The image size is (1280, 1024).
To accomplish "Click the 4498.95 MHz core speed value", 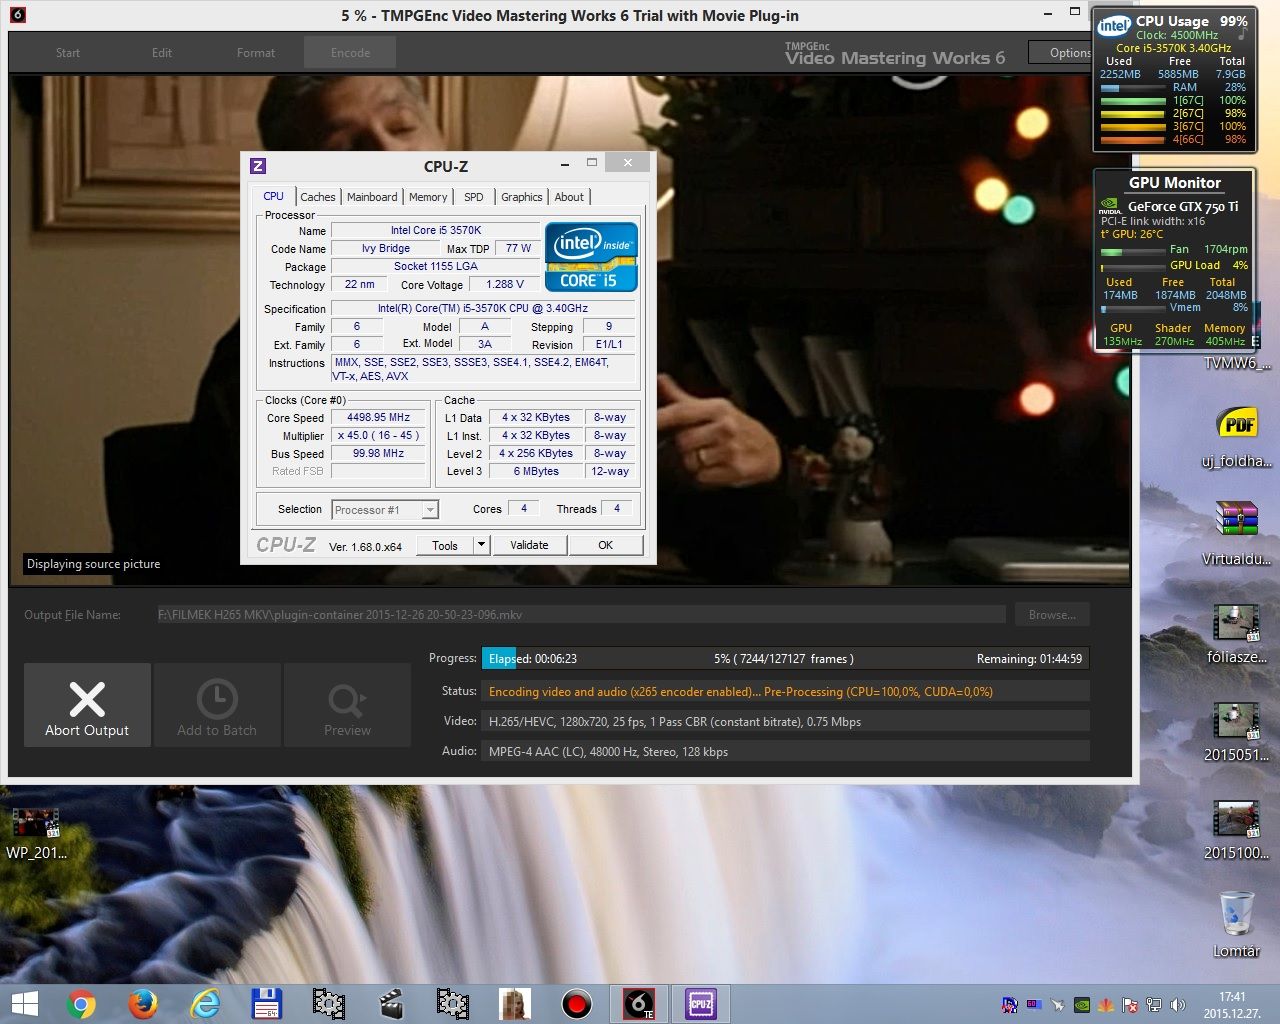I will 378,417.
